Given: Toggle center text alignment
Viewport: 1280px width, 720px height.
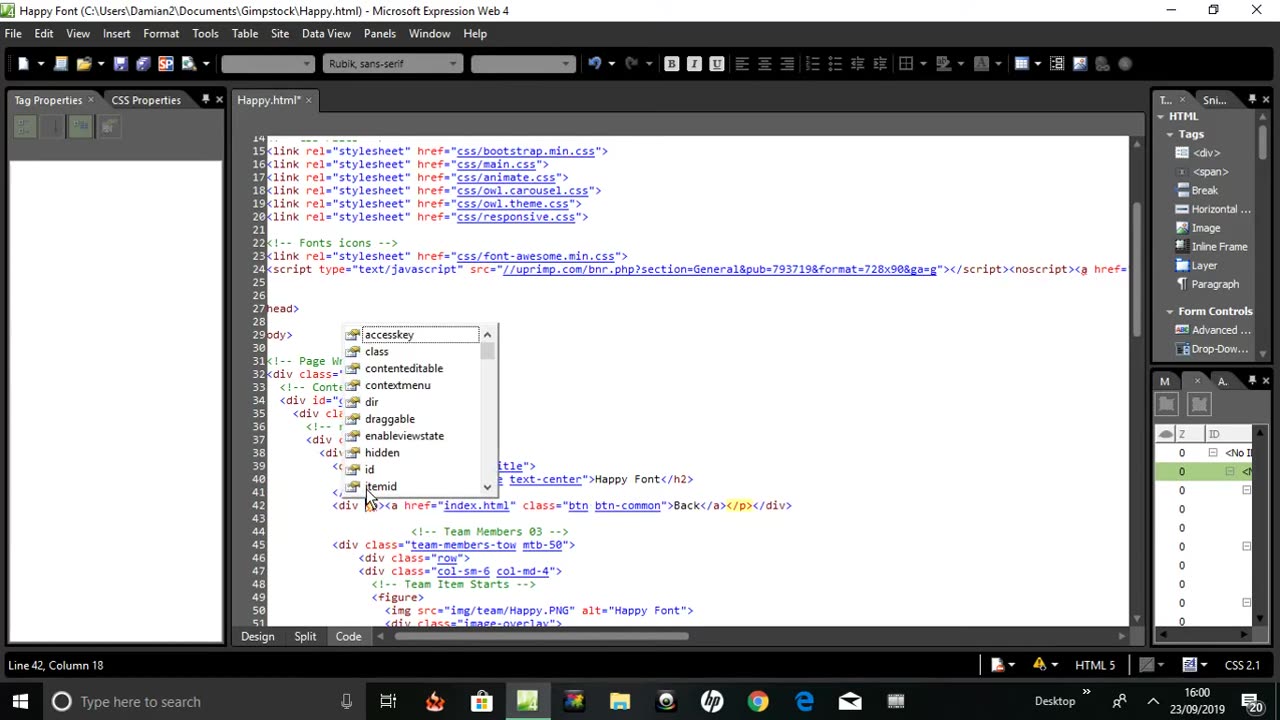Looking at the screenshot, I should click(764, 64).
